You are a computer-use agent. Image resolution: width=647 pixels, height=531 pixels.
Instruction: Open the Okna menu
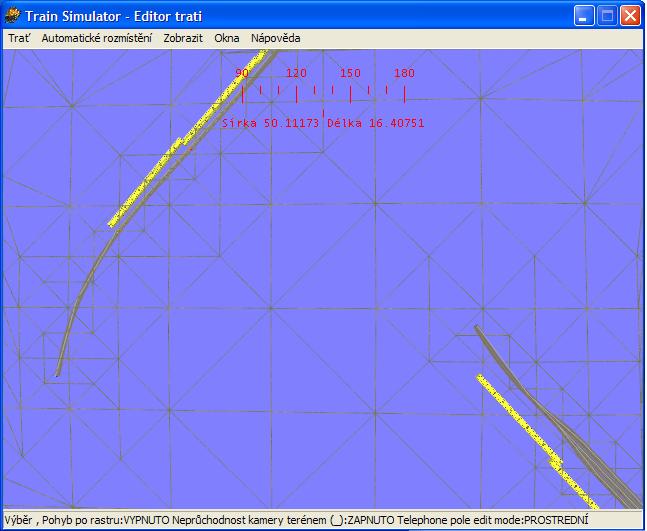tap(227, 38)
